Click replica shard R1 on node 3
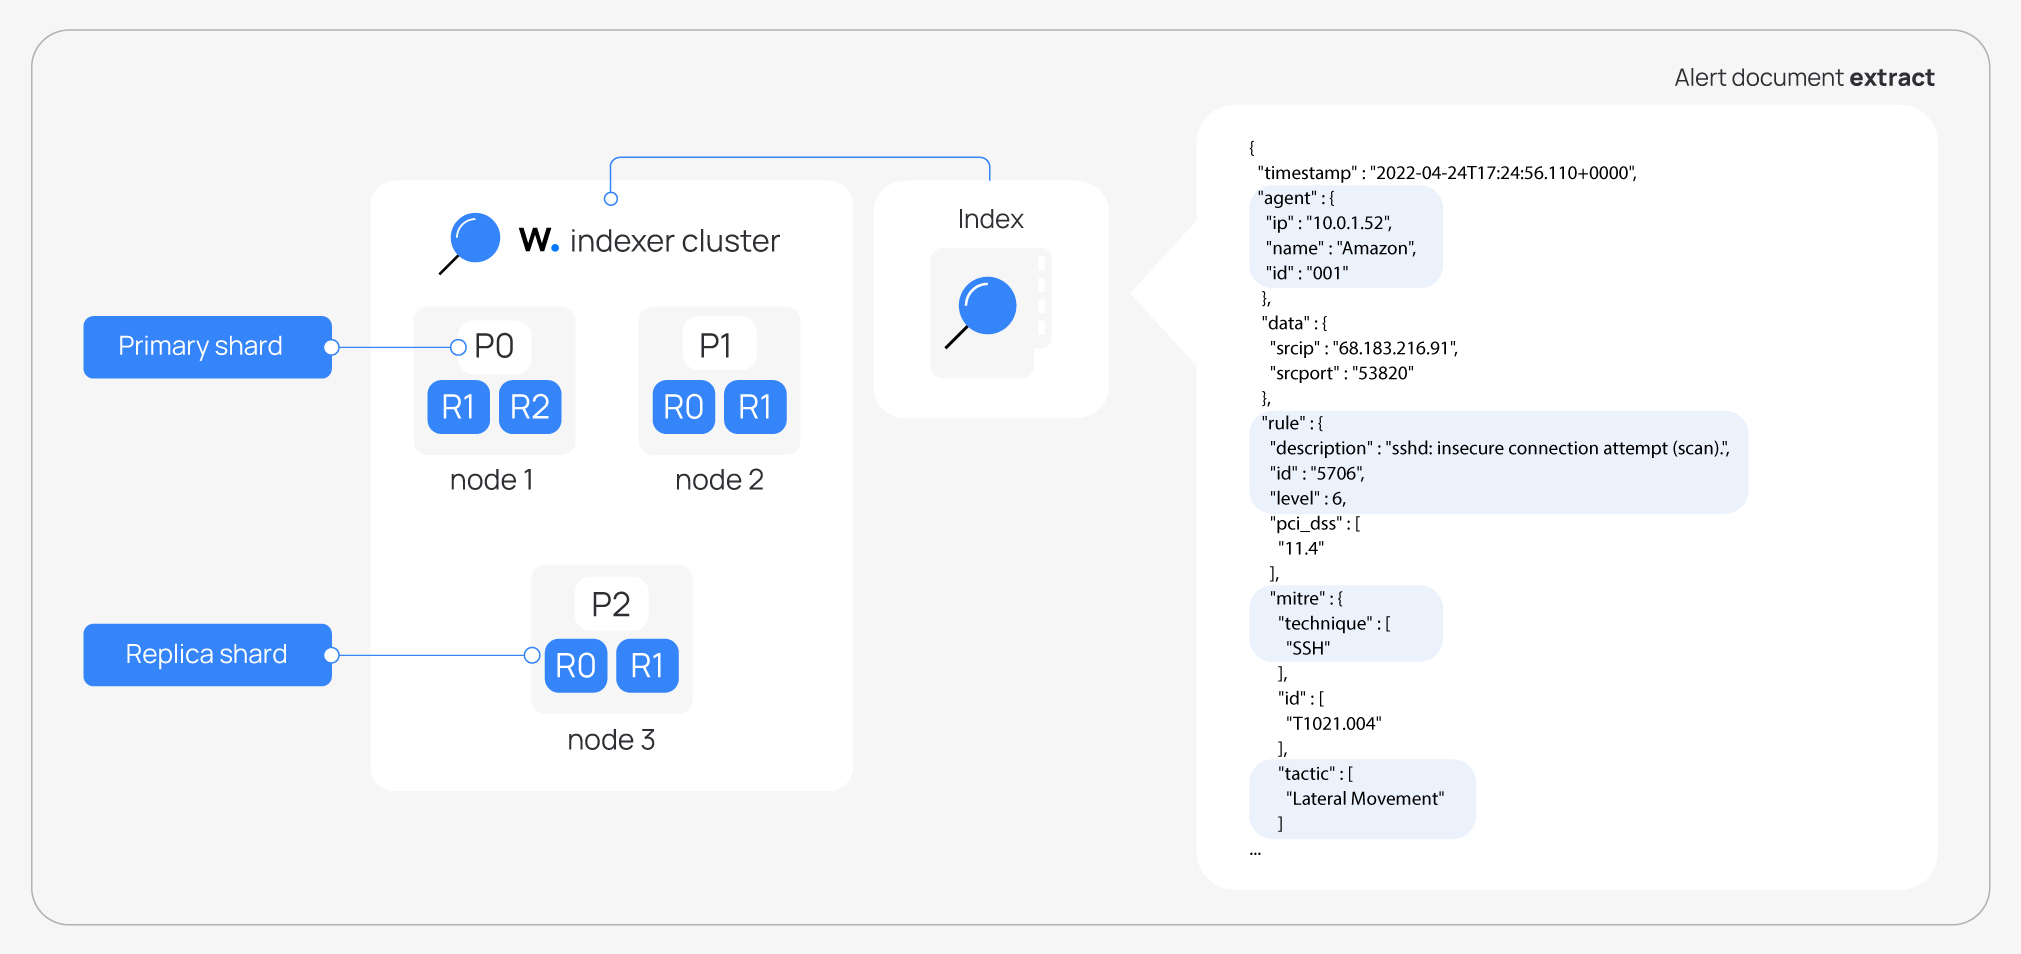 pyautogui.click(x=647, y=665)
